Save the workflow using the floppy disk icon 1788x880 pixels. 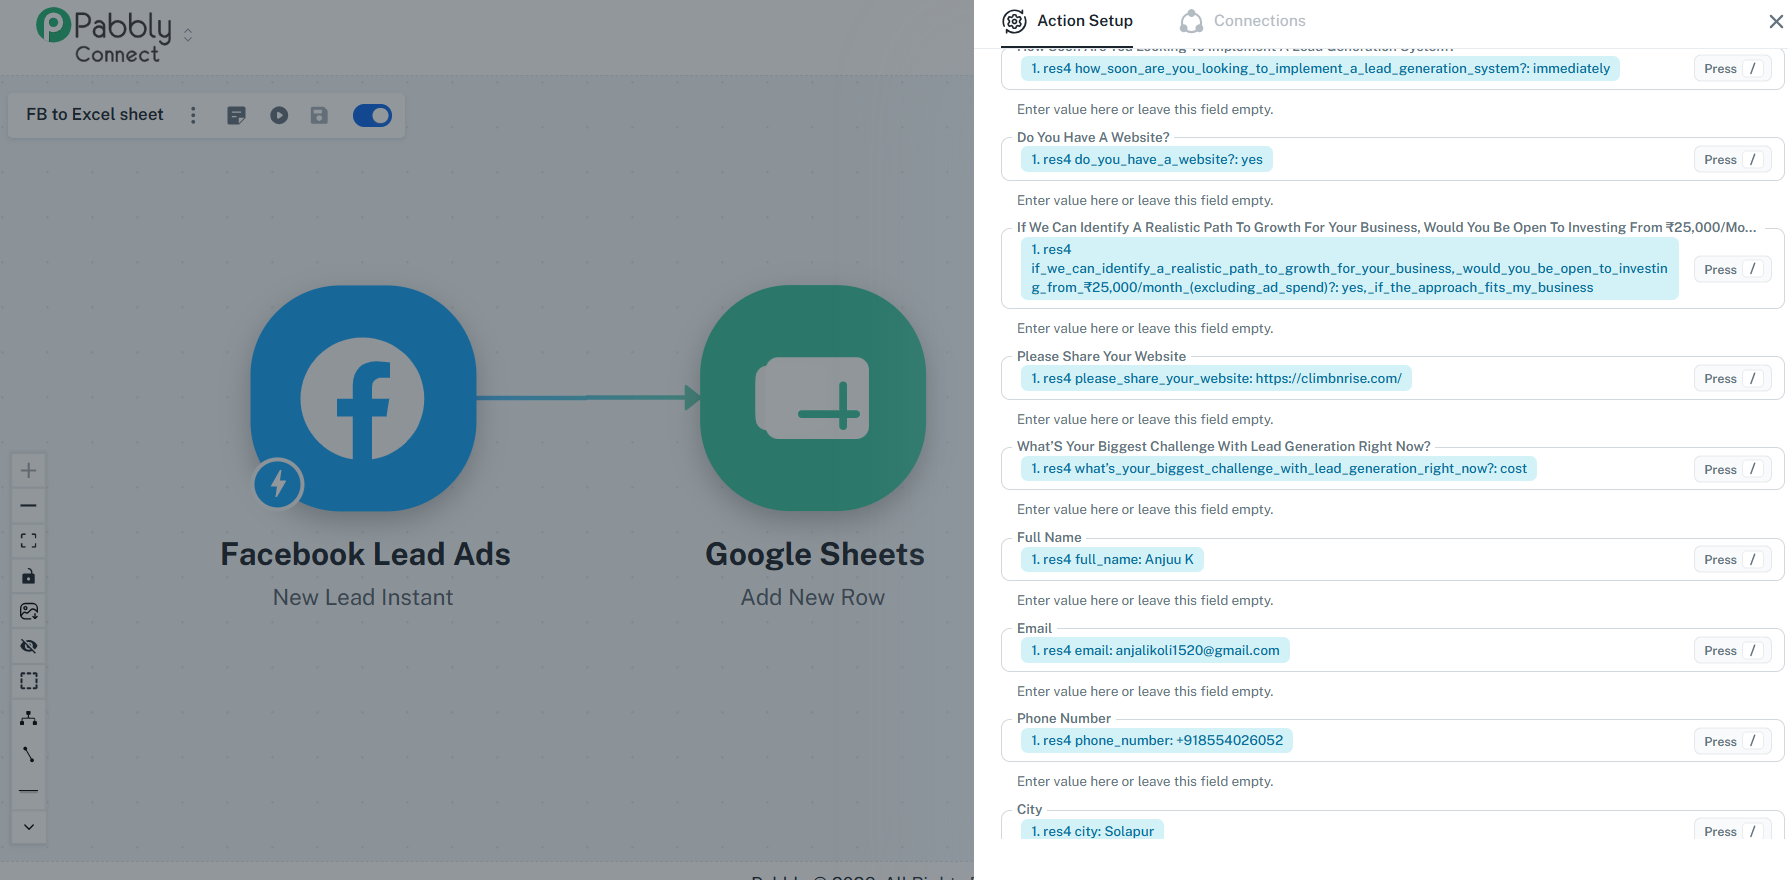319,115
